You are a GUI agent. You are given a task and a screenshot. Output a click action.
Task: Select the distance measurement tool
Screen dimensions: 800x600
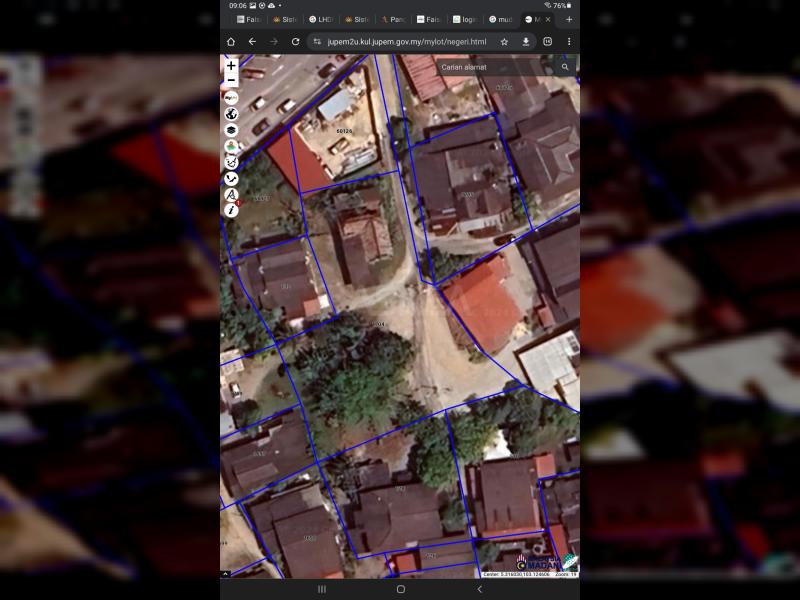tap(231, 178)
